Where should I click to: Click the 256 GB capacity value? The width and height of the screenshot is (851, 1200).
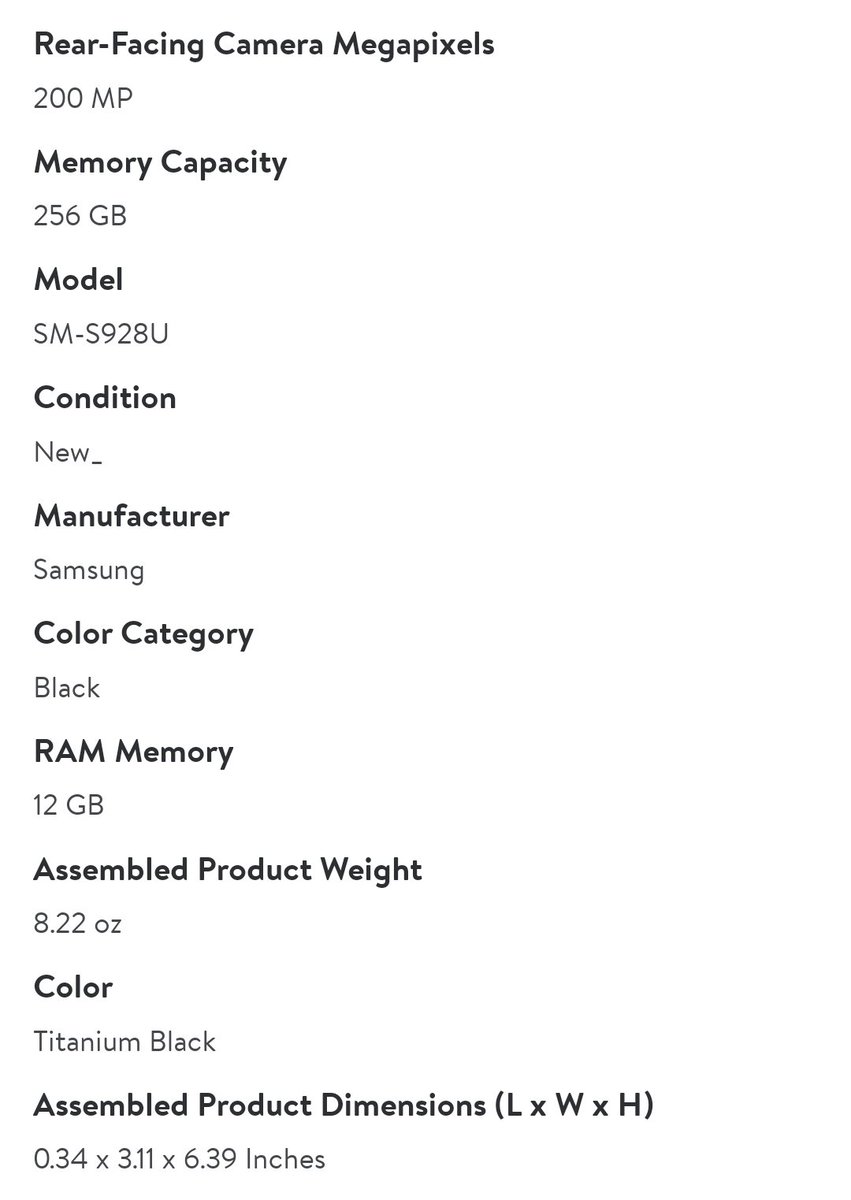coord(80,216)
